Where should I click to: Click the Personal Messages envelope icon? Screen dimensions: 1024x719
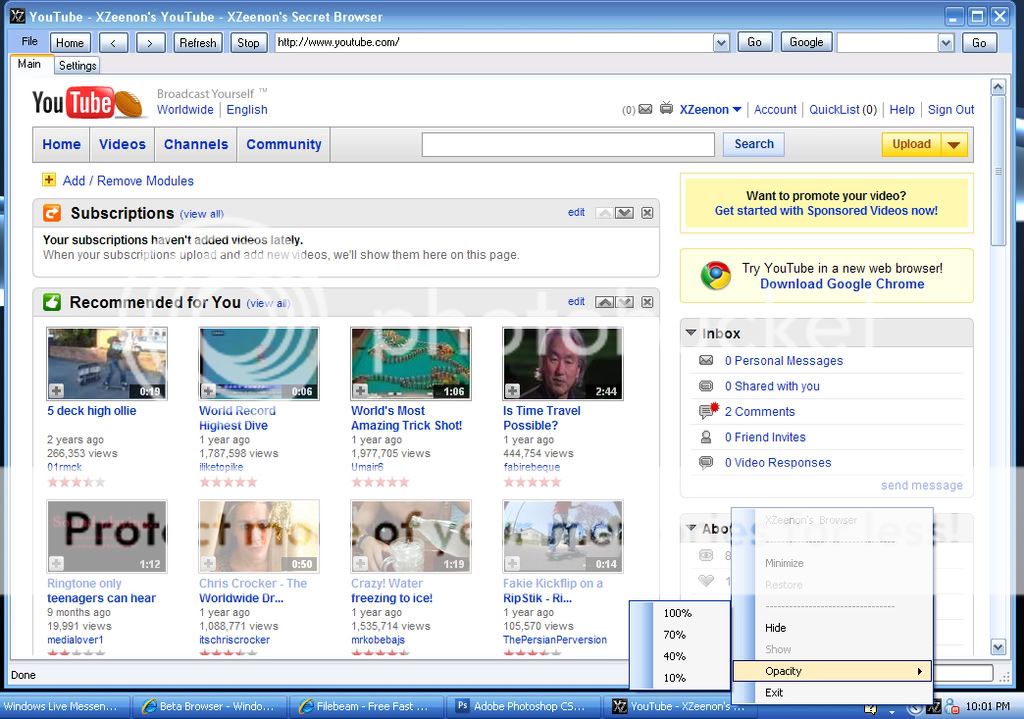706,361
